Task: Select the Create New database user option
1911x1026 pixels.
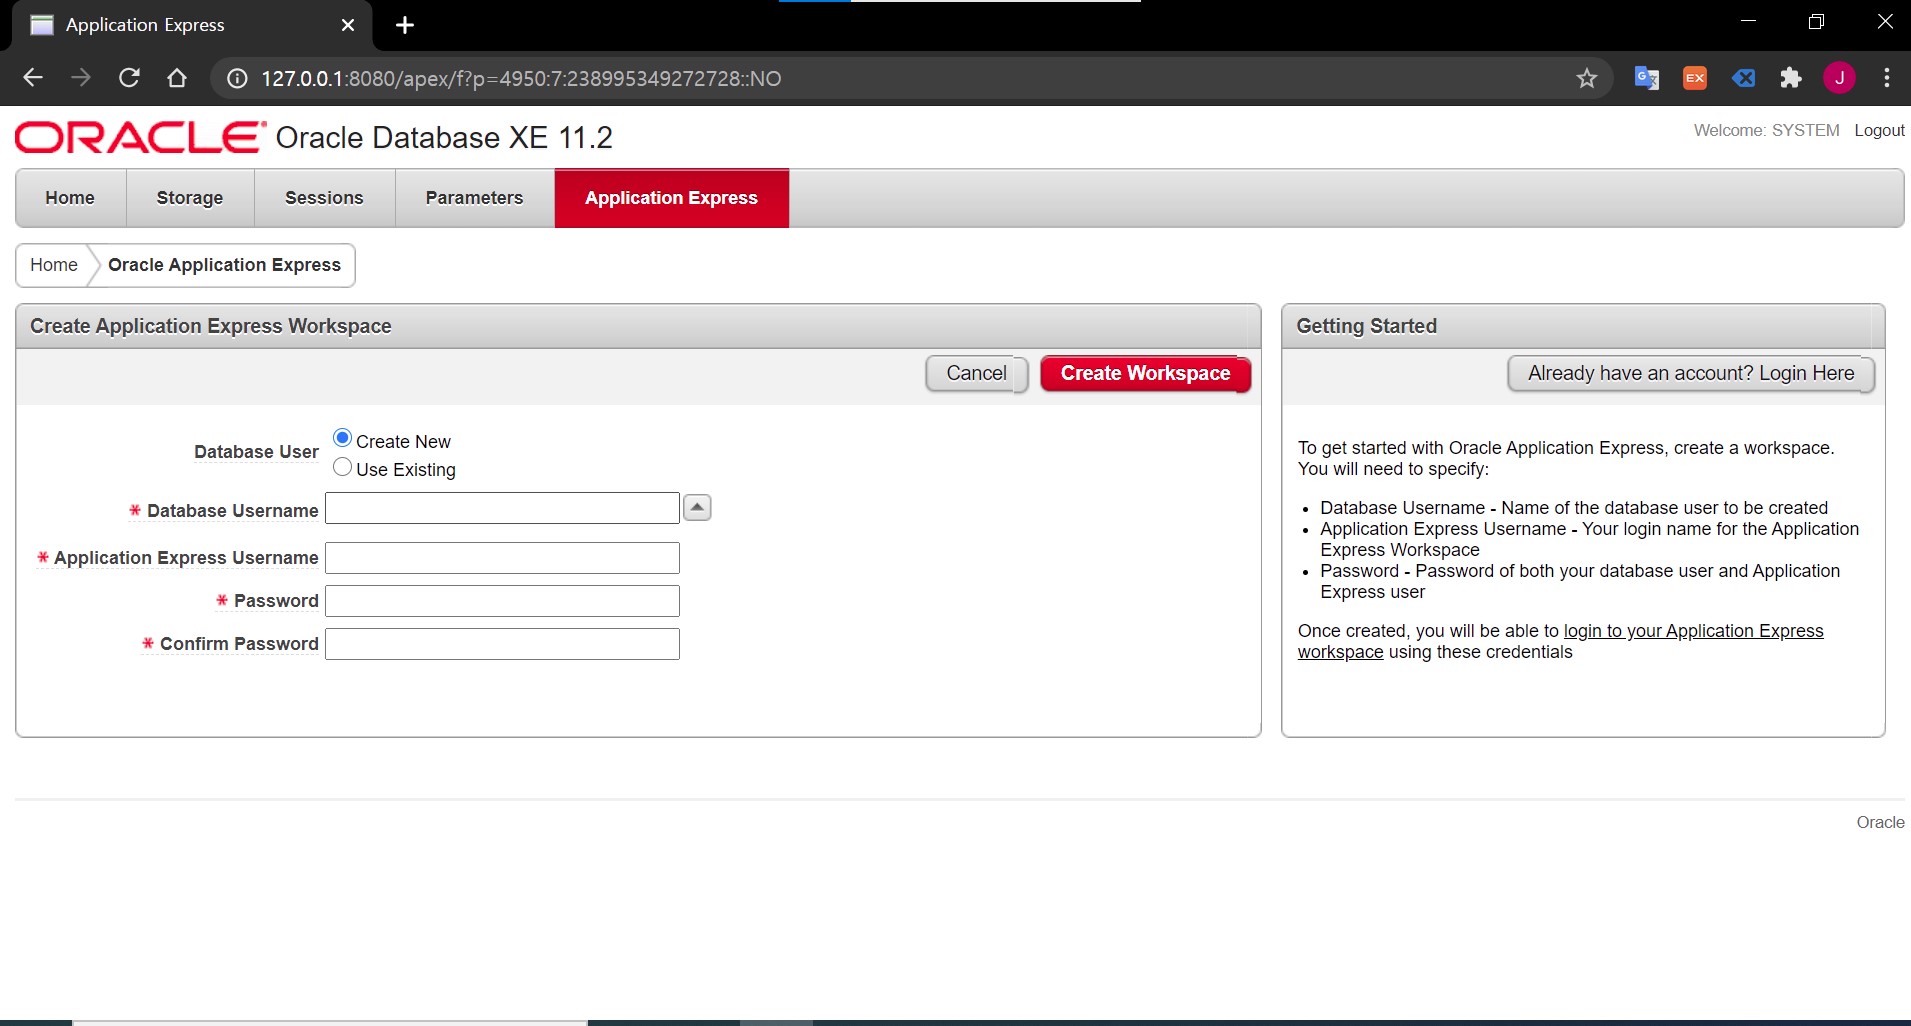Action: 342,438
